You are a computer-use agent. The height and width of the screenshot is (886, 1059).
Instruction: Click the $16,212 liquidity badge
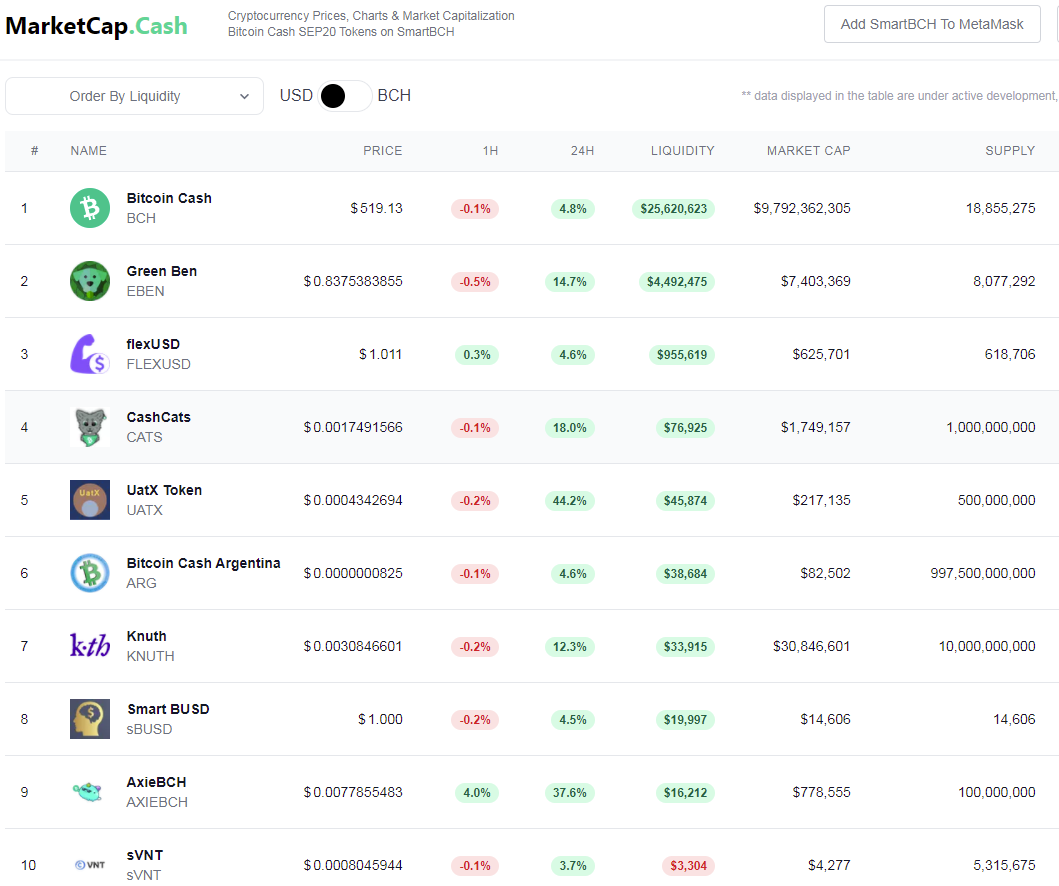coord(685,792)
